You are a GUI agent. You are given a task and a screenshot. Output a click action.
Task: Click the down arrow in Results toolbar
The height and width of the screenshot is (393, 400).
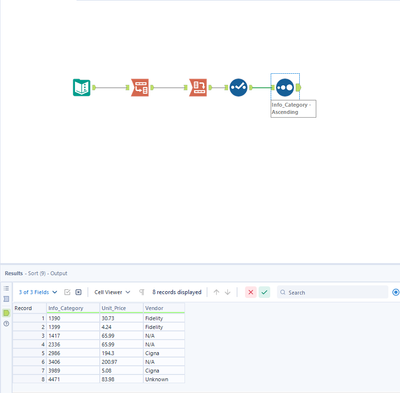click(x=228, y=292)
